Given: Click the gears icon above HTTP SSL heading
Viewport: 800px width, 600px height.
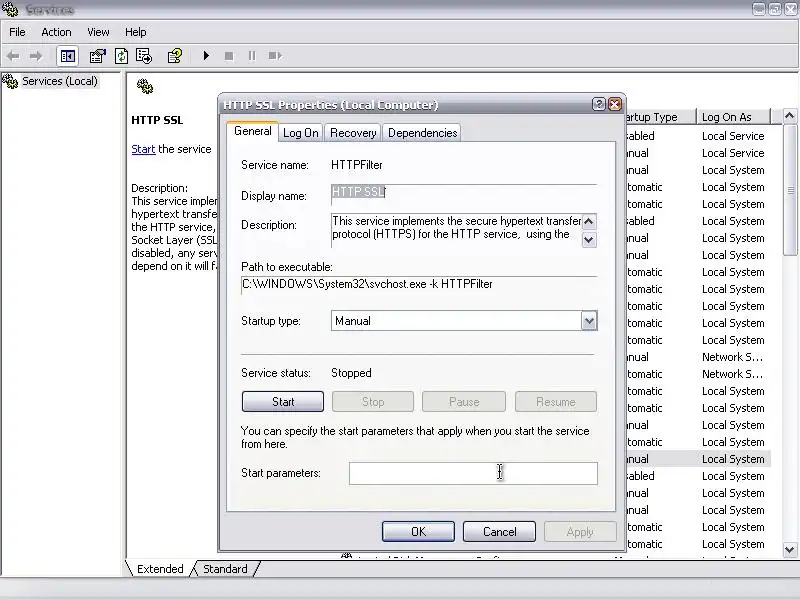Looking at the screenshot, I should 145,86.
